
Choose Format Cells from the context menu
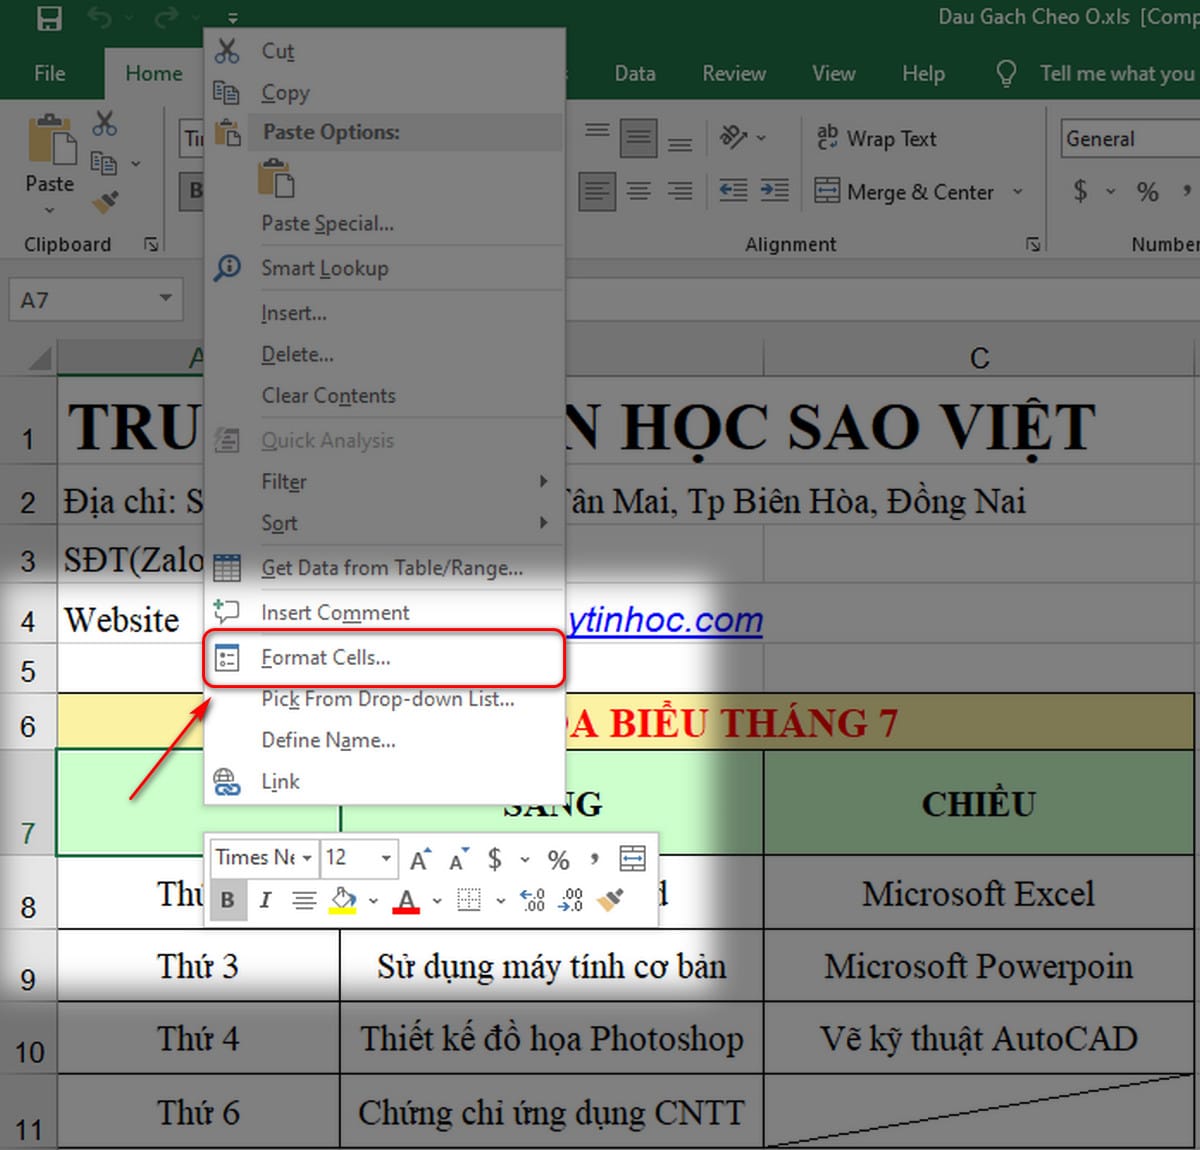326,658
